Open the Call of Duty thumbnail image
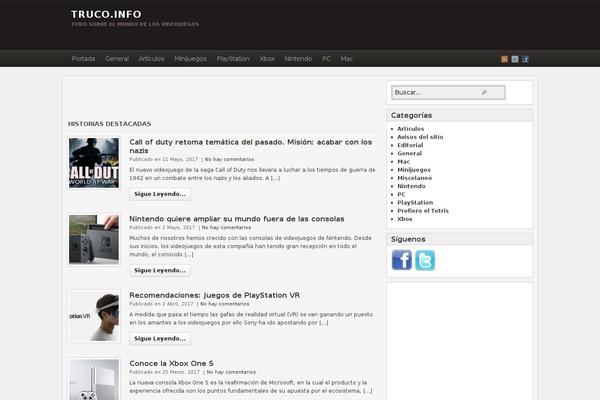The width and height of the screenshot is (600, 400). (94, 163)
